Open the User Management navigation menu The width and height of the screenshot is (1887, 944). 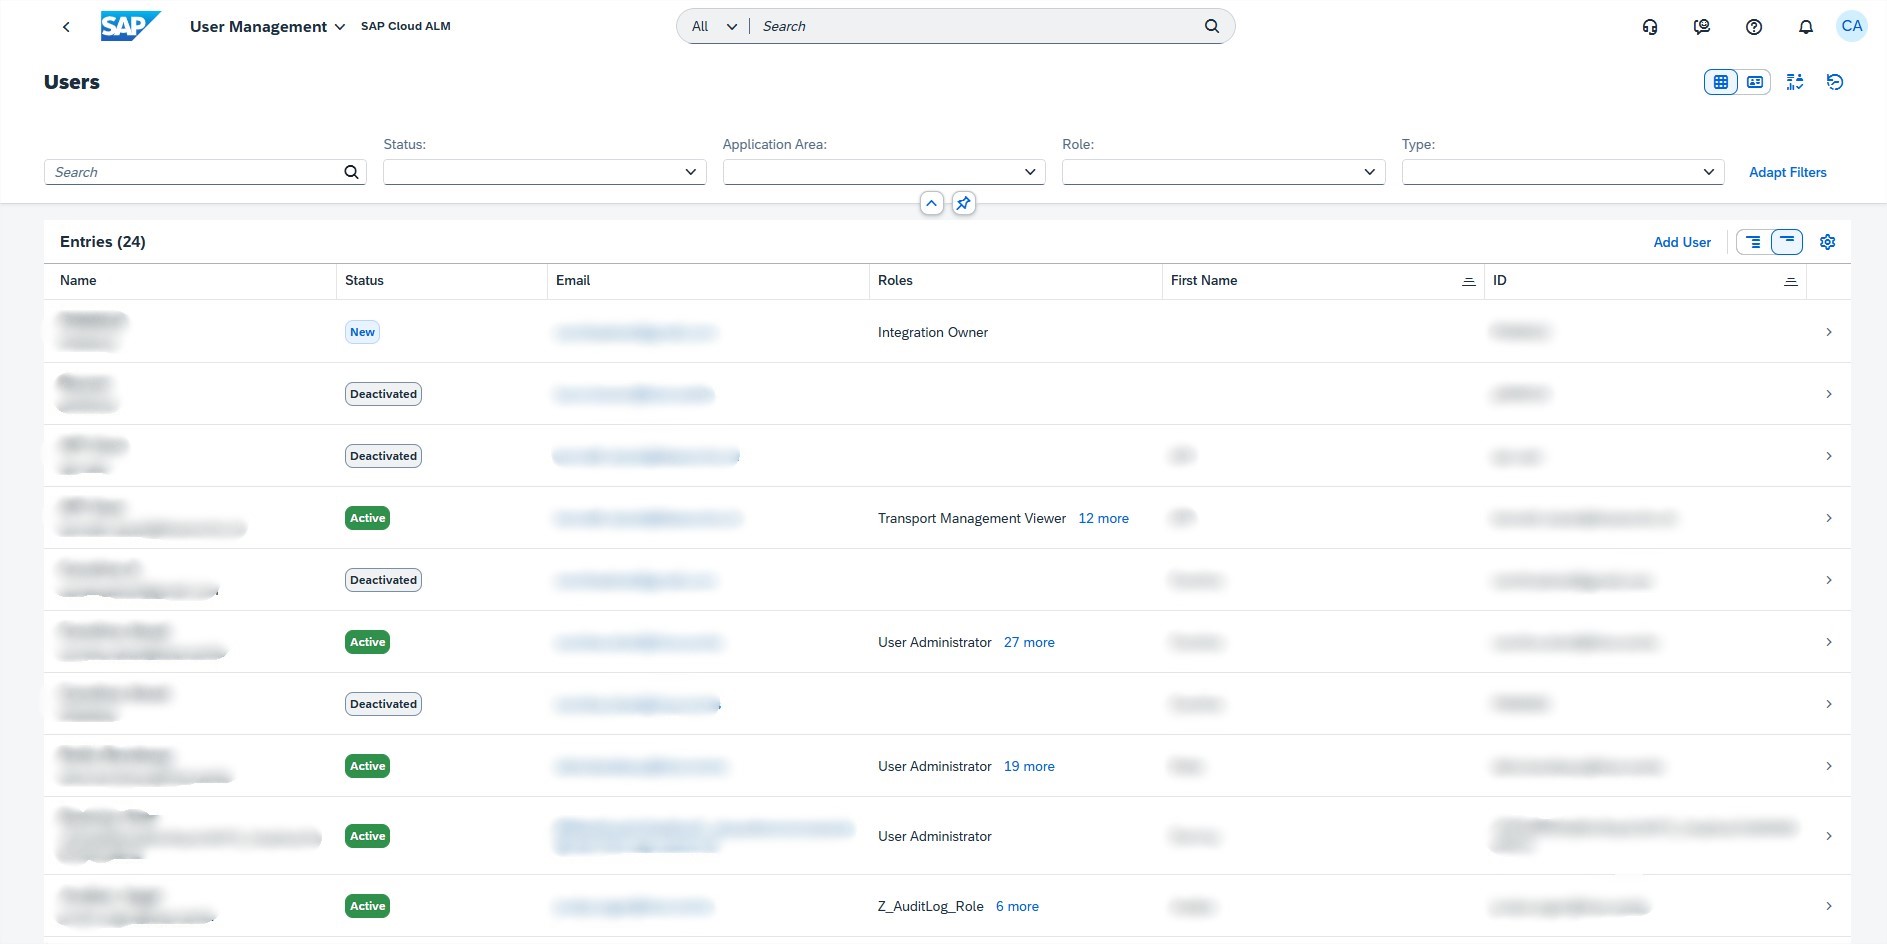point(267,27)
